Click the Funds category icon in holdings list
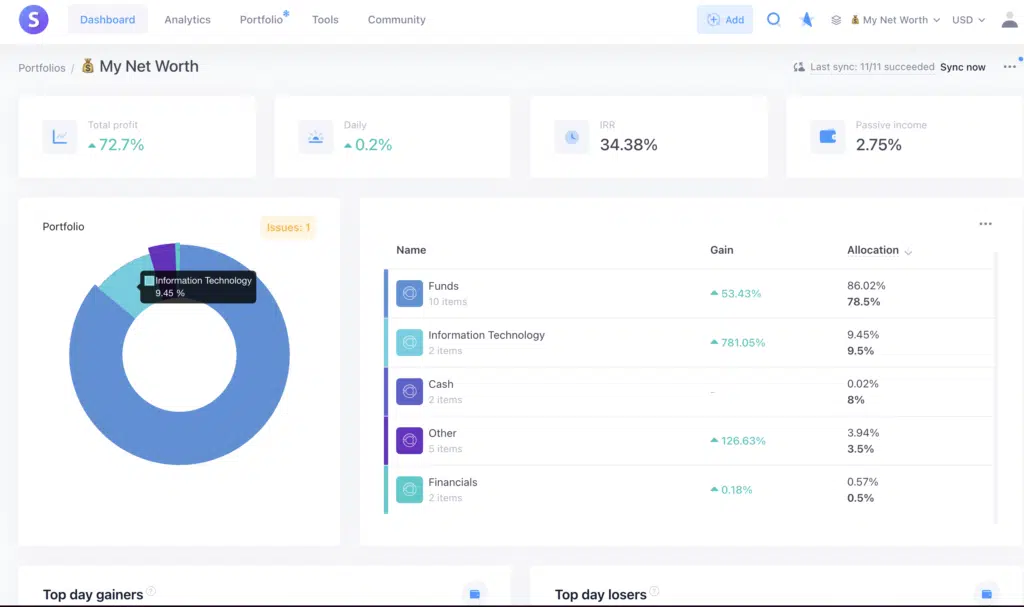Image resolution: width=1024 pixels, height=607 pixels. 409,293
